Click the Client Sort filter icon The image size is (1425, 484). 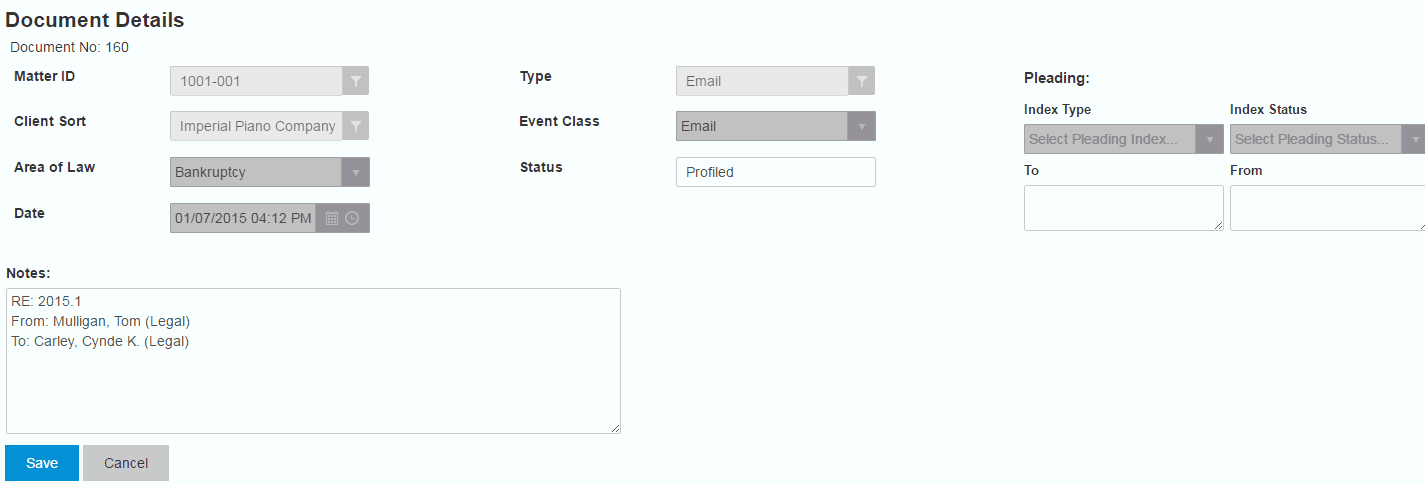click(x=356, y=126)
